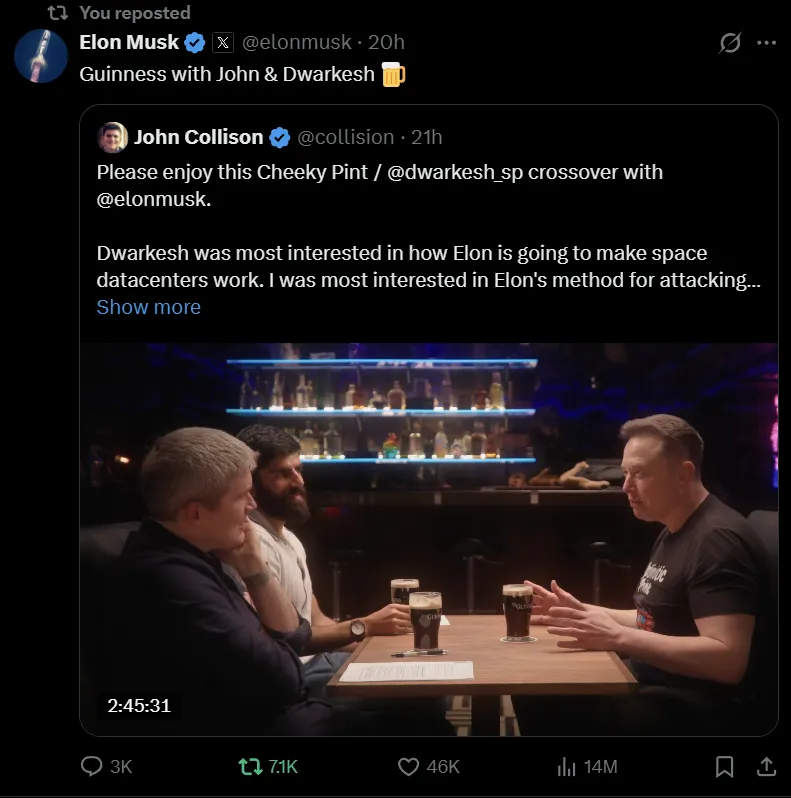The image size is (791, 798).
Task: Click the reply comment icon
Action: (x=92, y=766)
